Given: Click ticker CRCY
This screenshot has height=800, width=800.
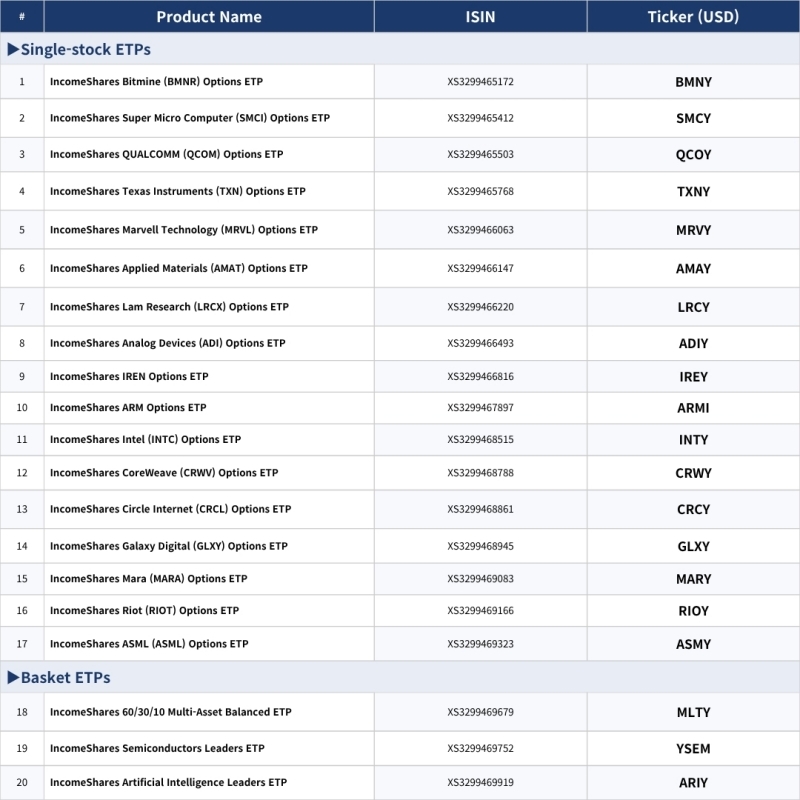Looking at the screenshot, I should [x=693, y=510].
